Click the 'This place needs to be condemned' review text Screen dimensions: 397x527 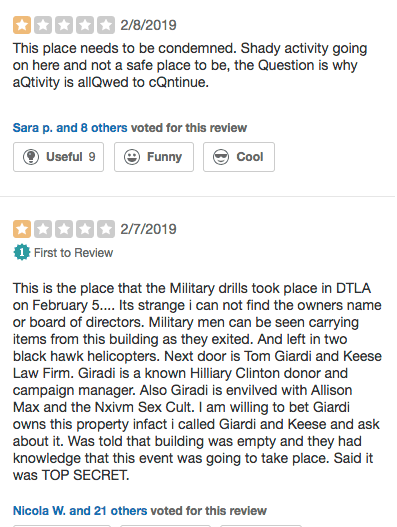(190, 65)
